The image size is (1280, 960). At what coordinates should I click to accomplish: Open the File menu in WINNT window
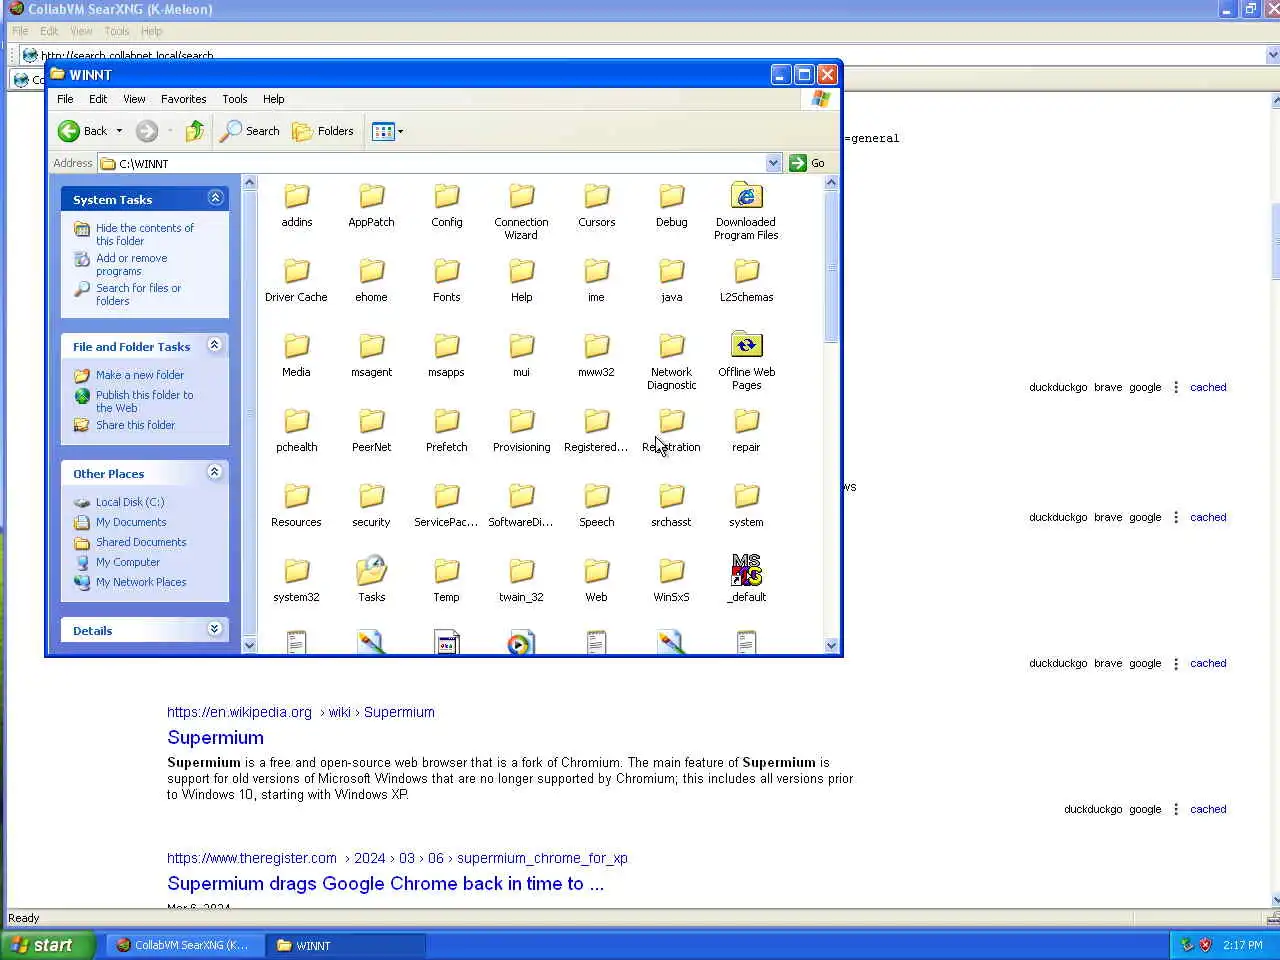coord(65,99)
